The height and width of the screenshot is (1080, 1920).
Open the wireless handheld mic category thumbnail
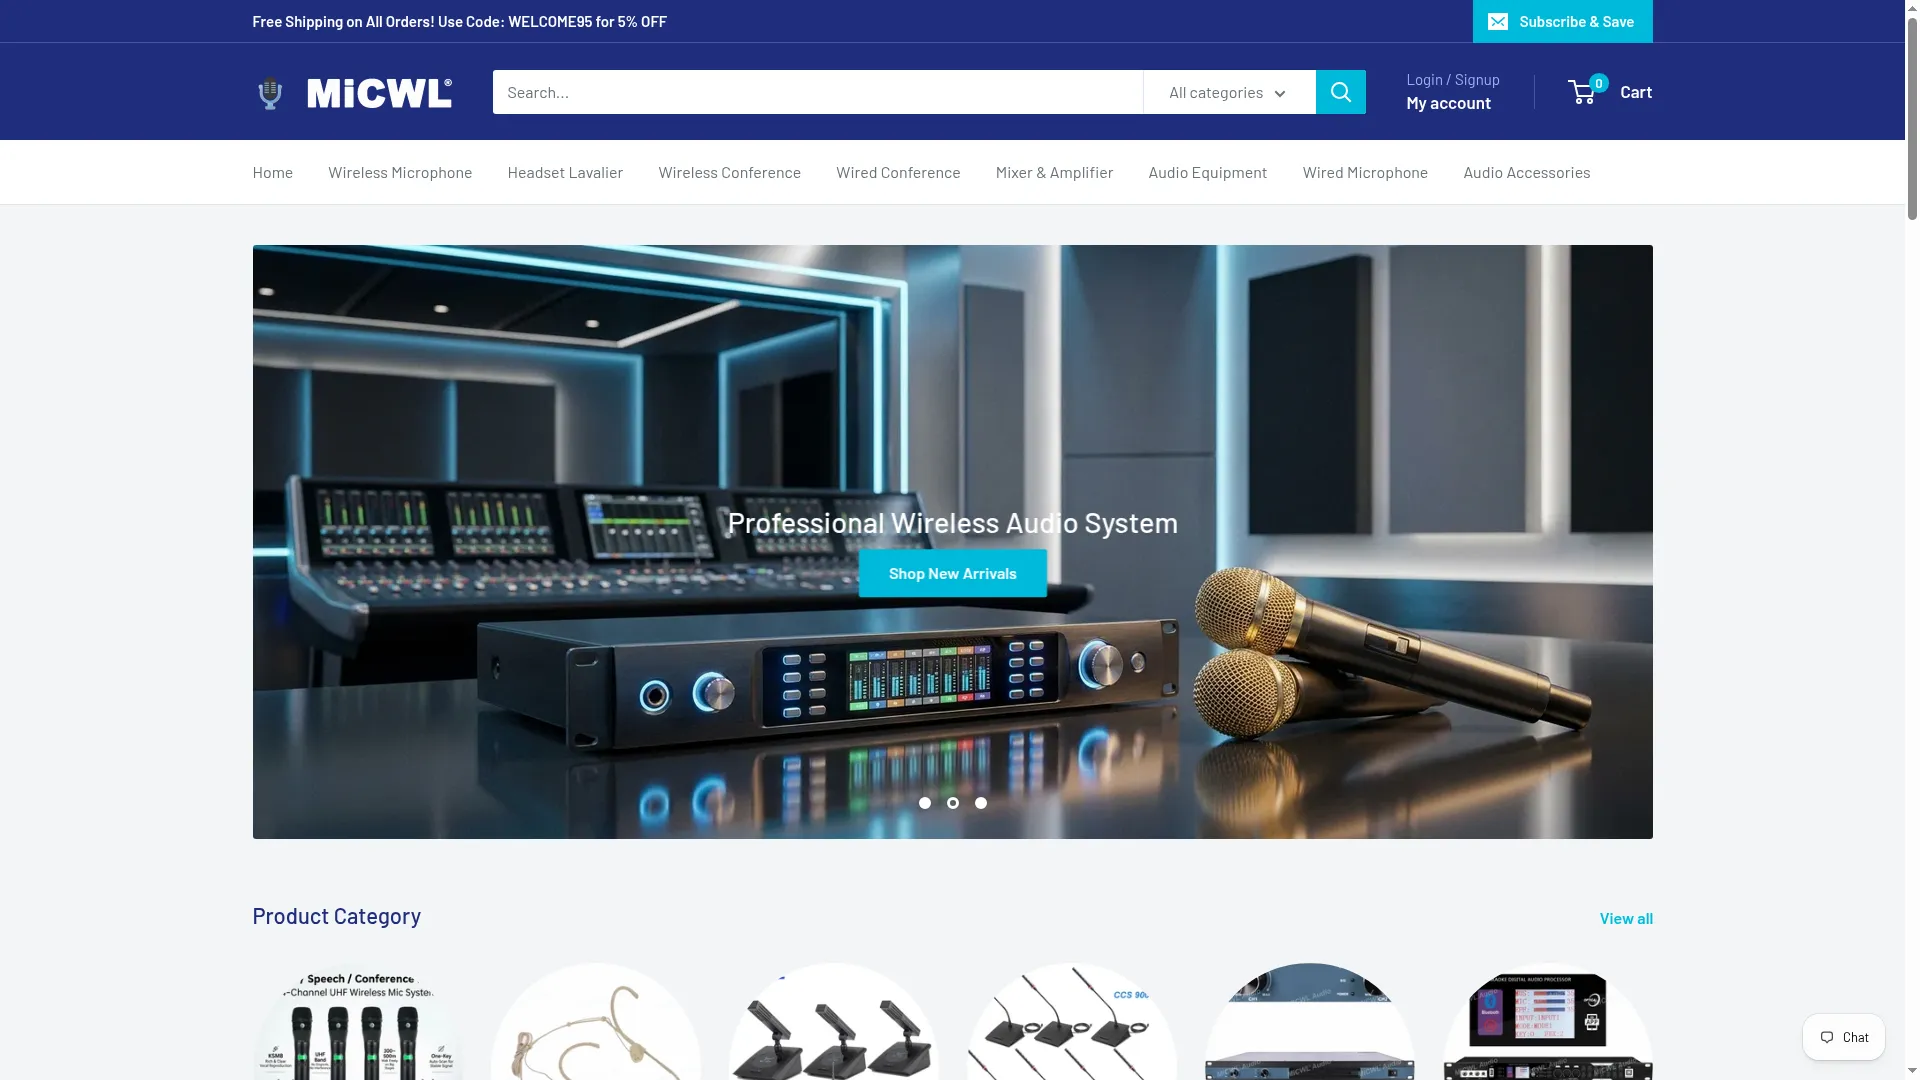358,1021
